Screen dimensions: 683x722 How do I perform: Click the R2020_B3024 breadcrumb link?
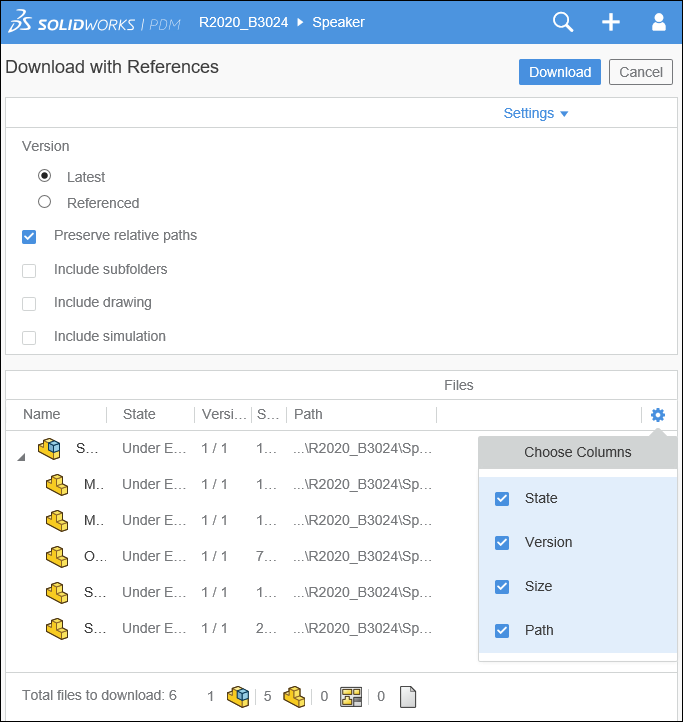(243, 22)
